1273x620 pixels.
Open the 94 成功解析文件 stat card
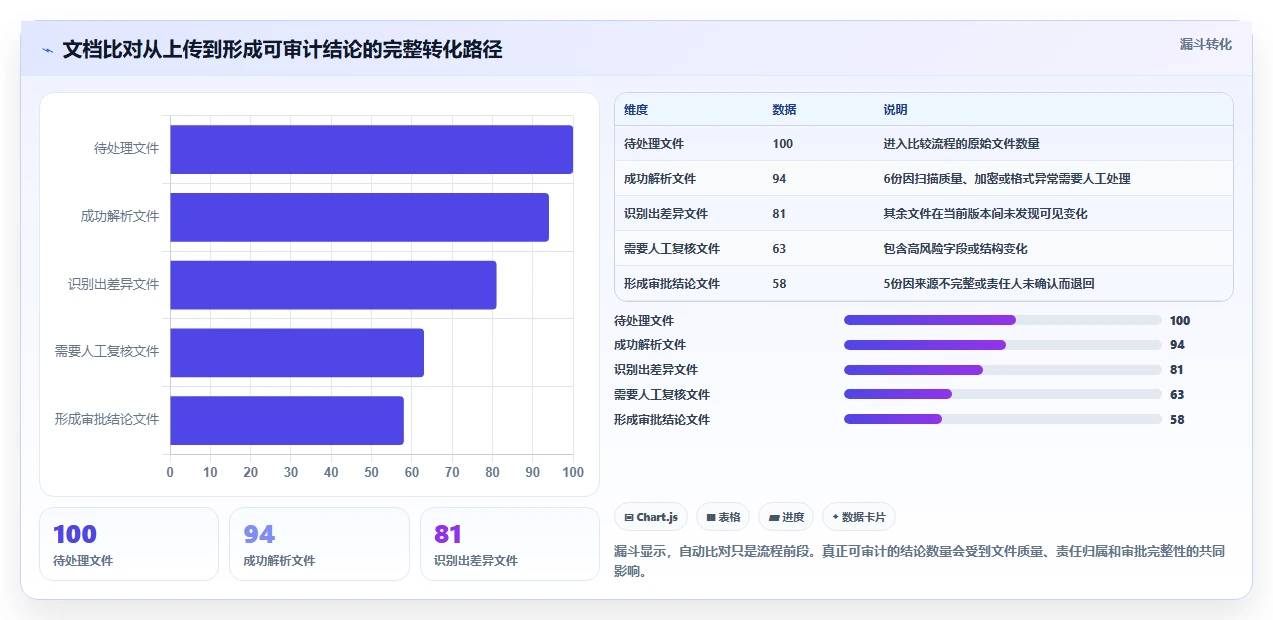[x=319, y=544]
